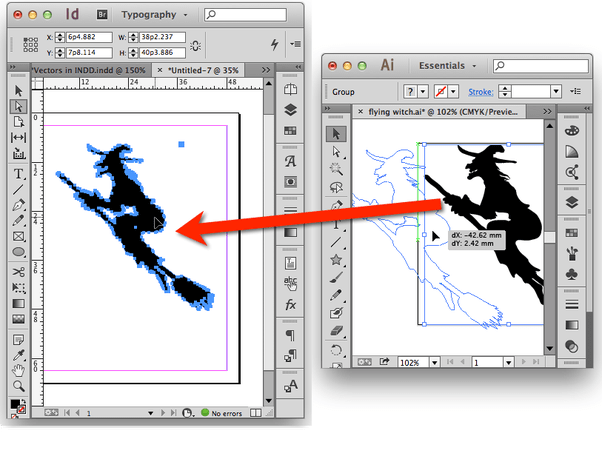Open the Illustrator stroke color dropdown
602x462 pixels.
453,92
